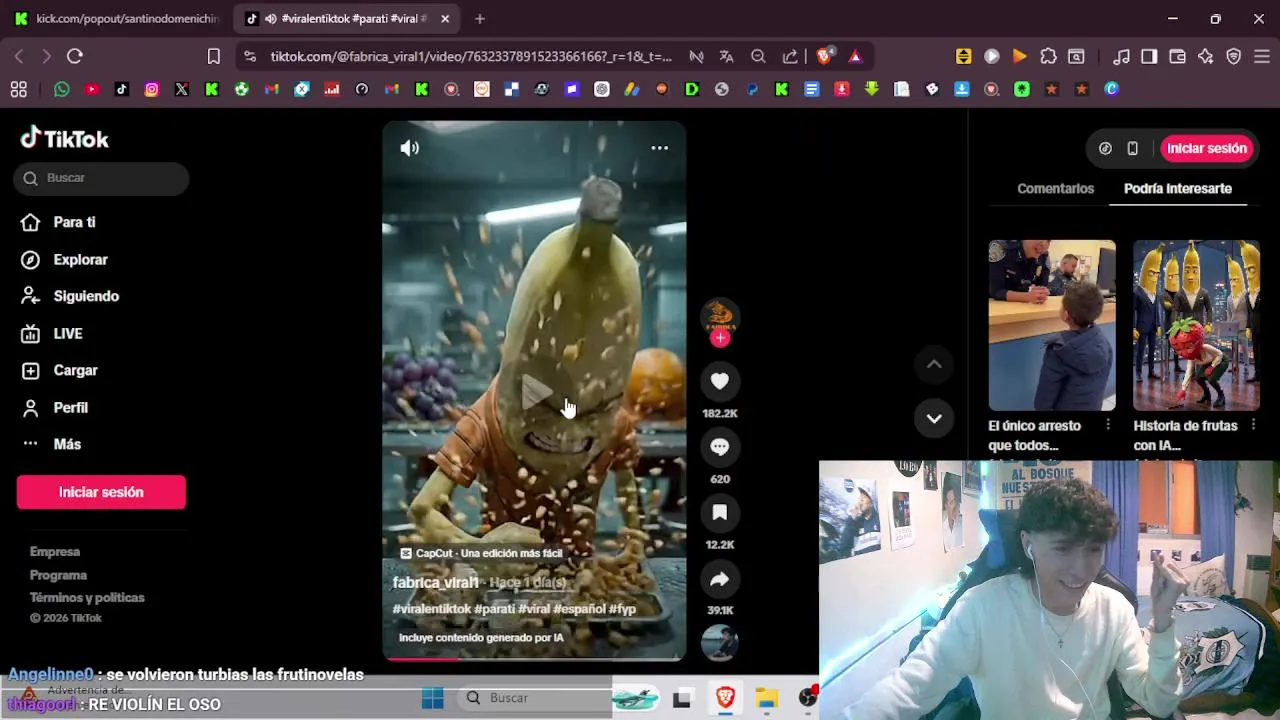The height and width of the screenshot is (720, 1280).
Task: Bookmark this page in the browser toolbar
Action: click(213, 56)
